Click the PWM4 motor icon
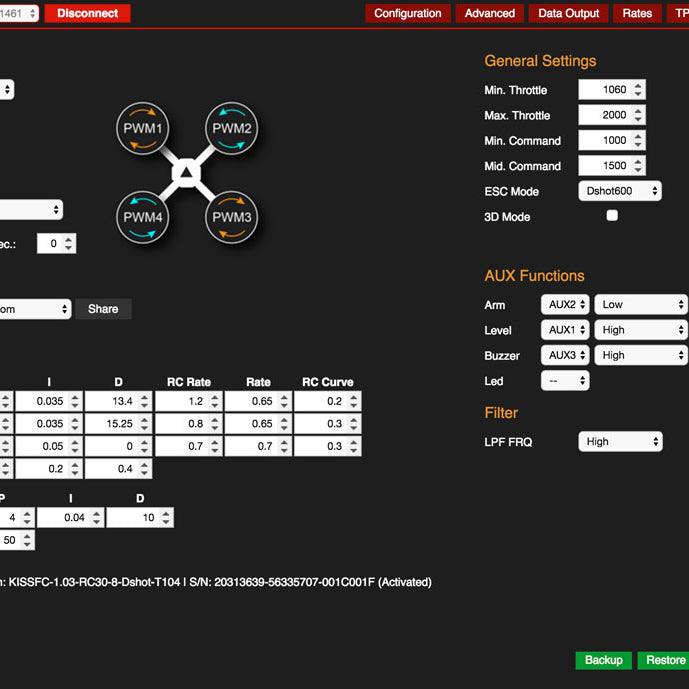689x689 pixels. pyautogui.click(x=144, y=217)
